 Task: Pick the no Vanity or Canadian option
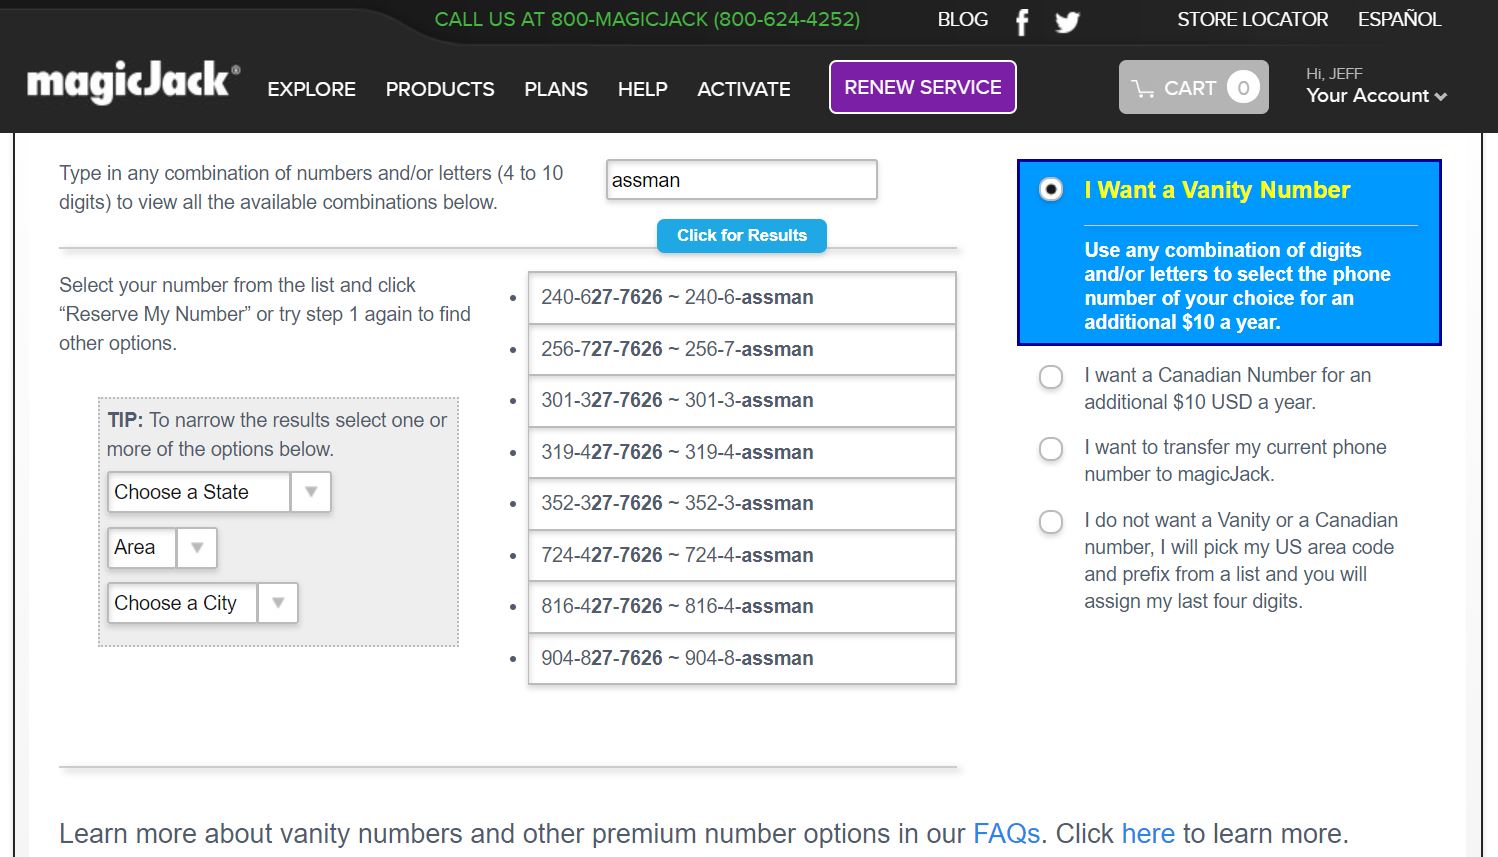point(1051,522)
